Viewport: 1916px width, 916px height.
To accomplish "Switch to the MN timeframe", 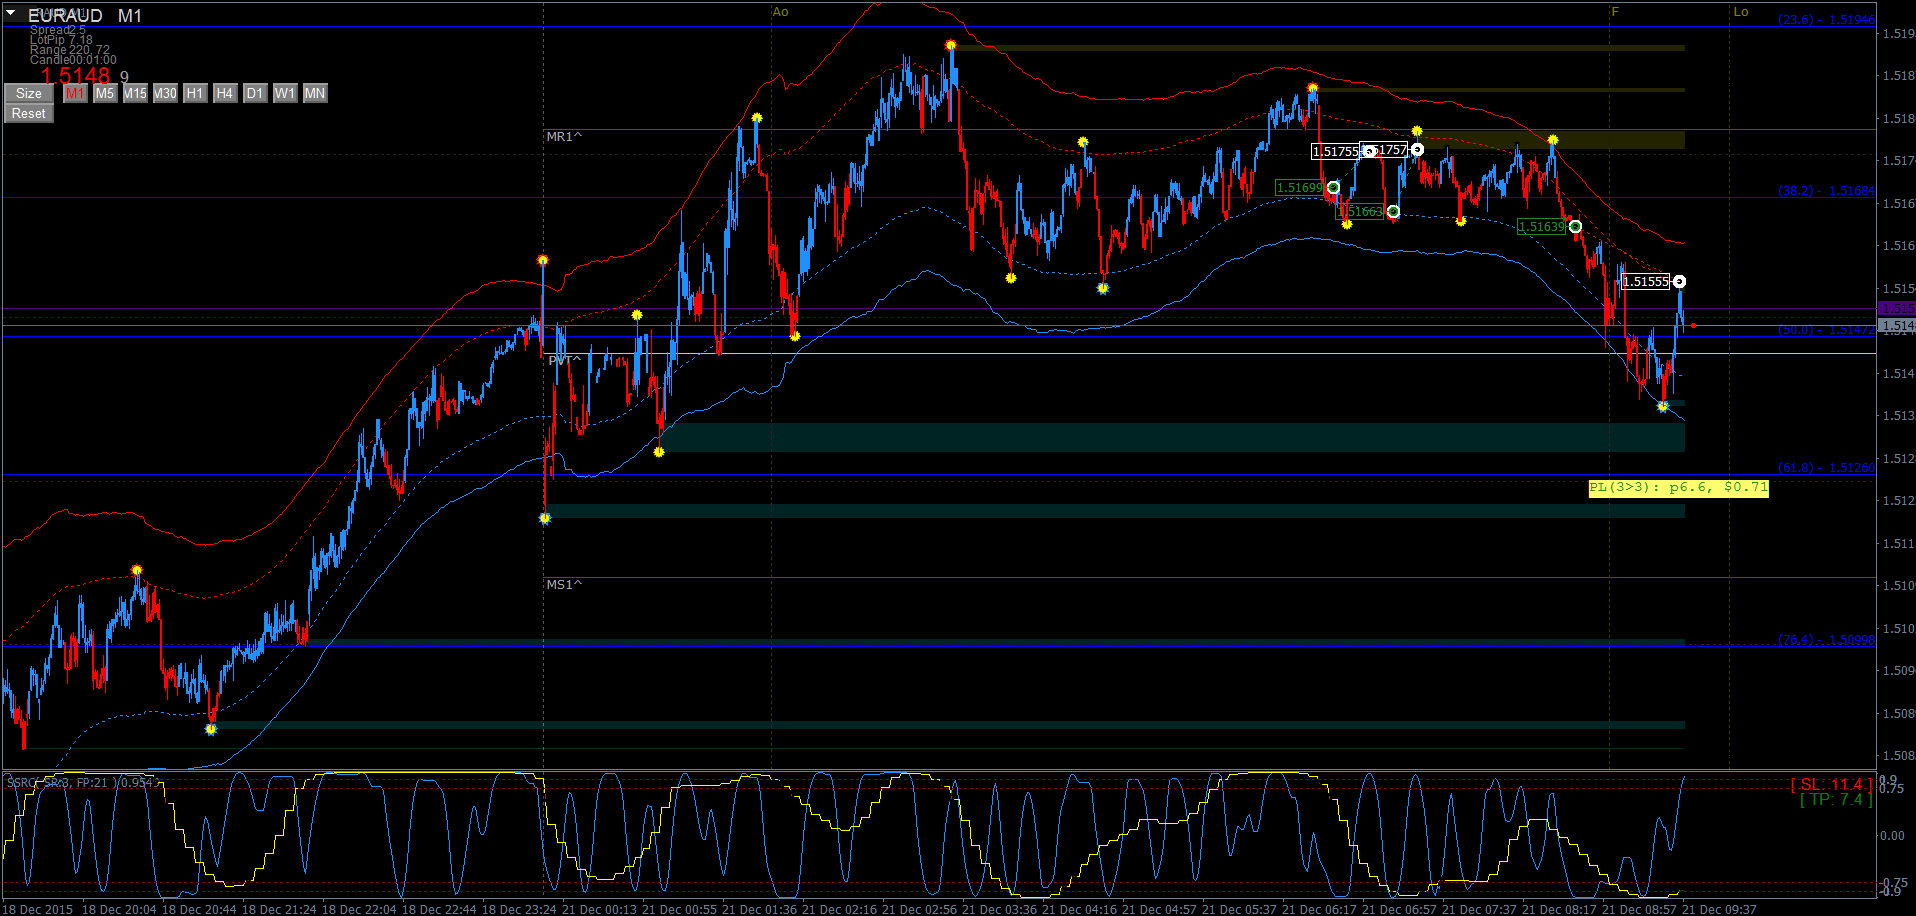I will tap(315, 93).
